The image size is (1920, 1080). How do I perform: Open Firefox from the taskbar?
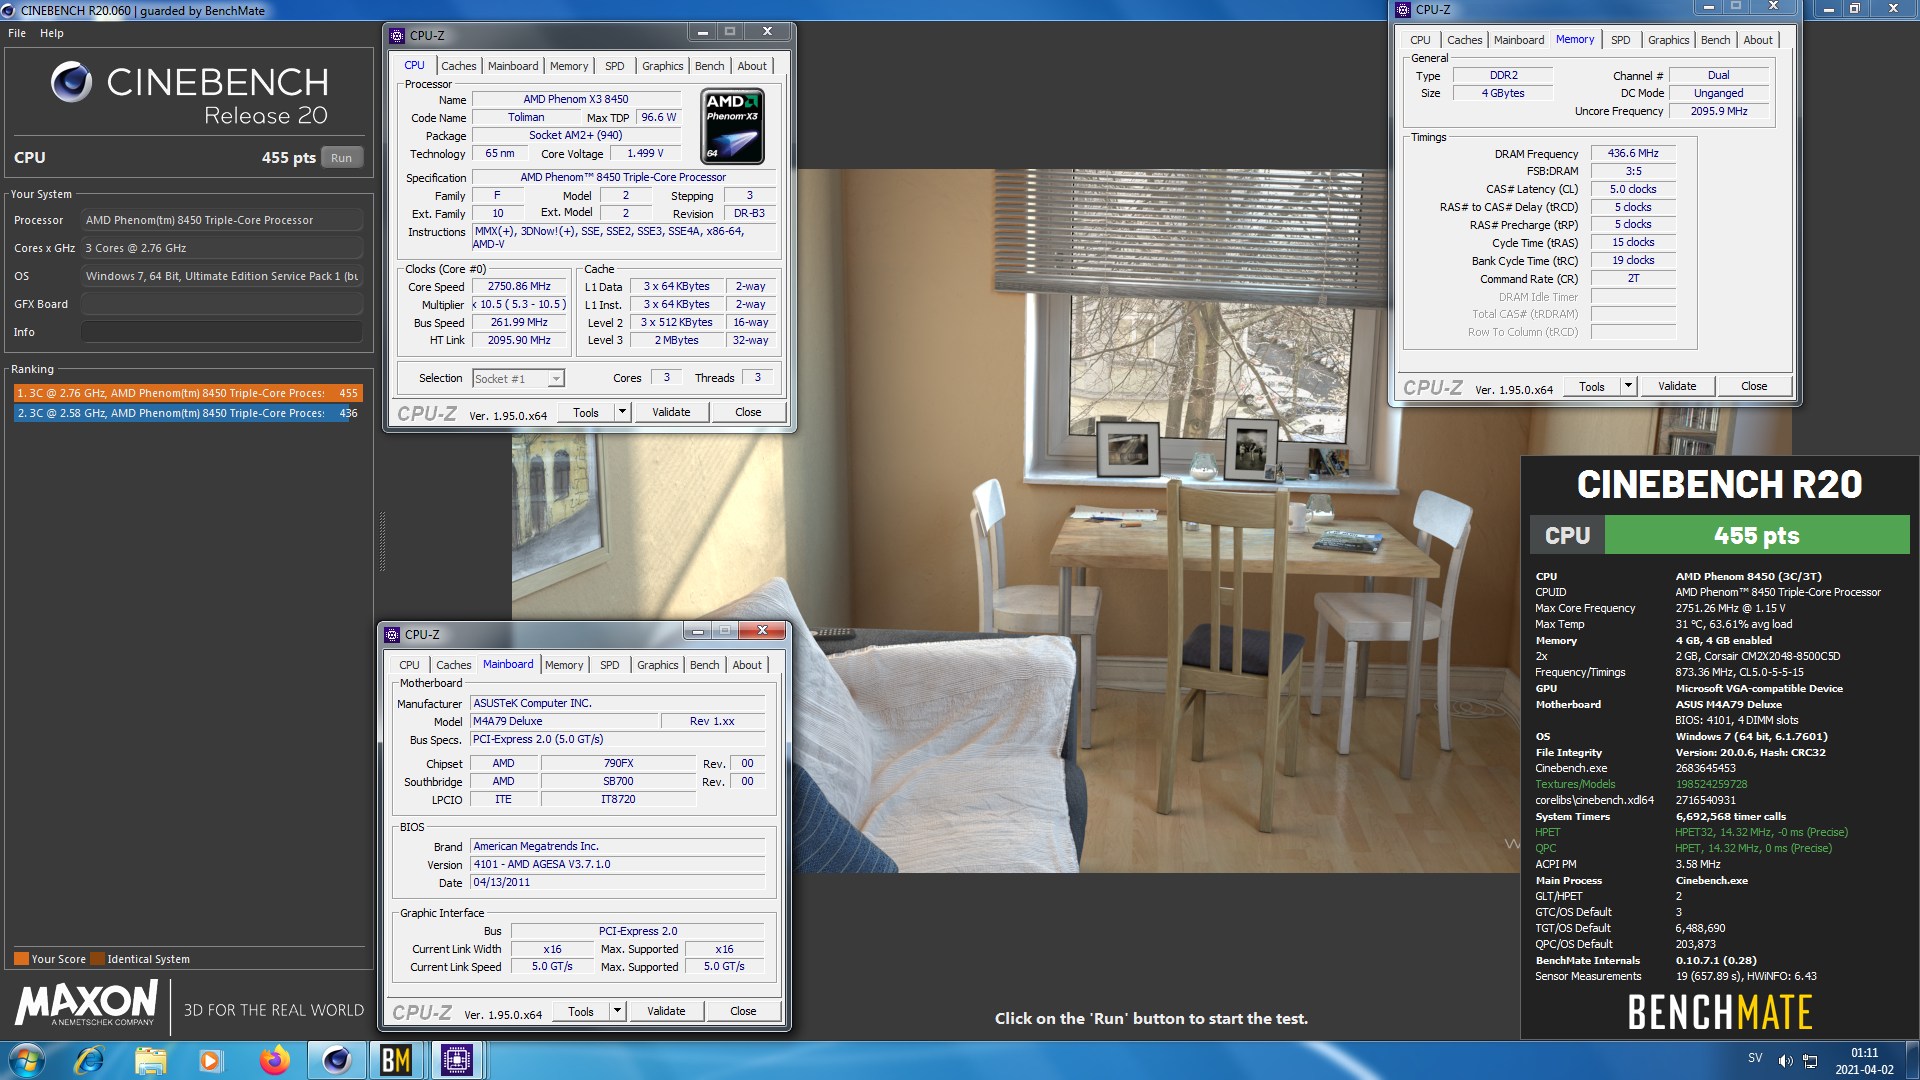274,1060
